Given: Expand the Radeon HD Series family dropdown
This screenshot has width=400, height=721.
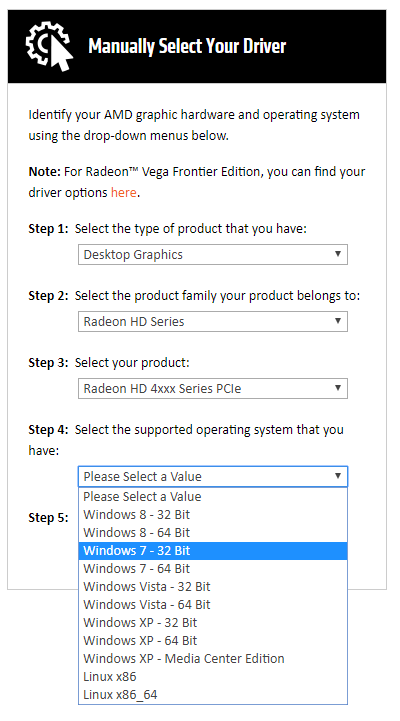Looking at the screenshot, I should coord(213,321).
